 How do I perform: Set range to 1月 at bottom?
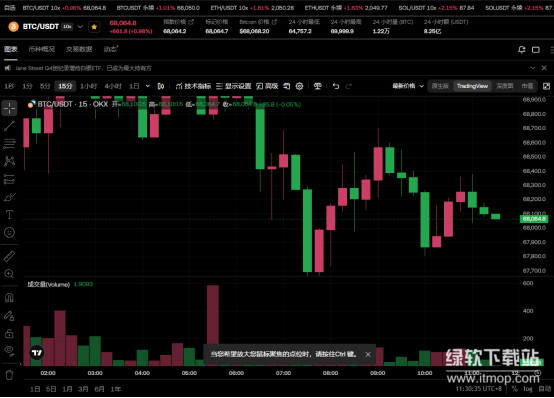[67, 389]
